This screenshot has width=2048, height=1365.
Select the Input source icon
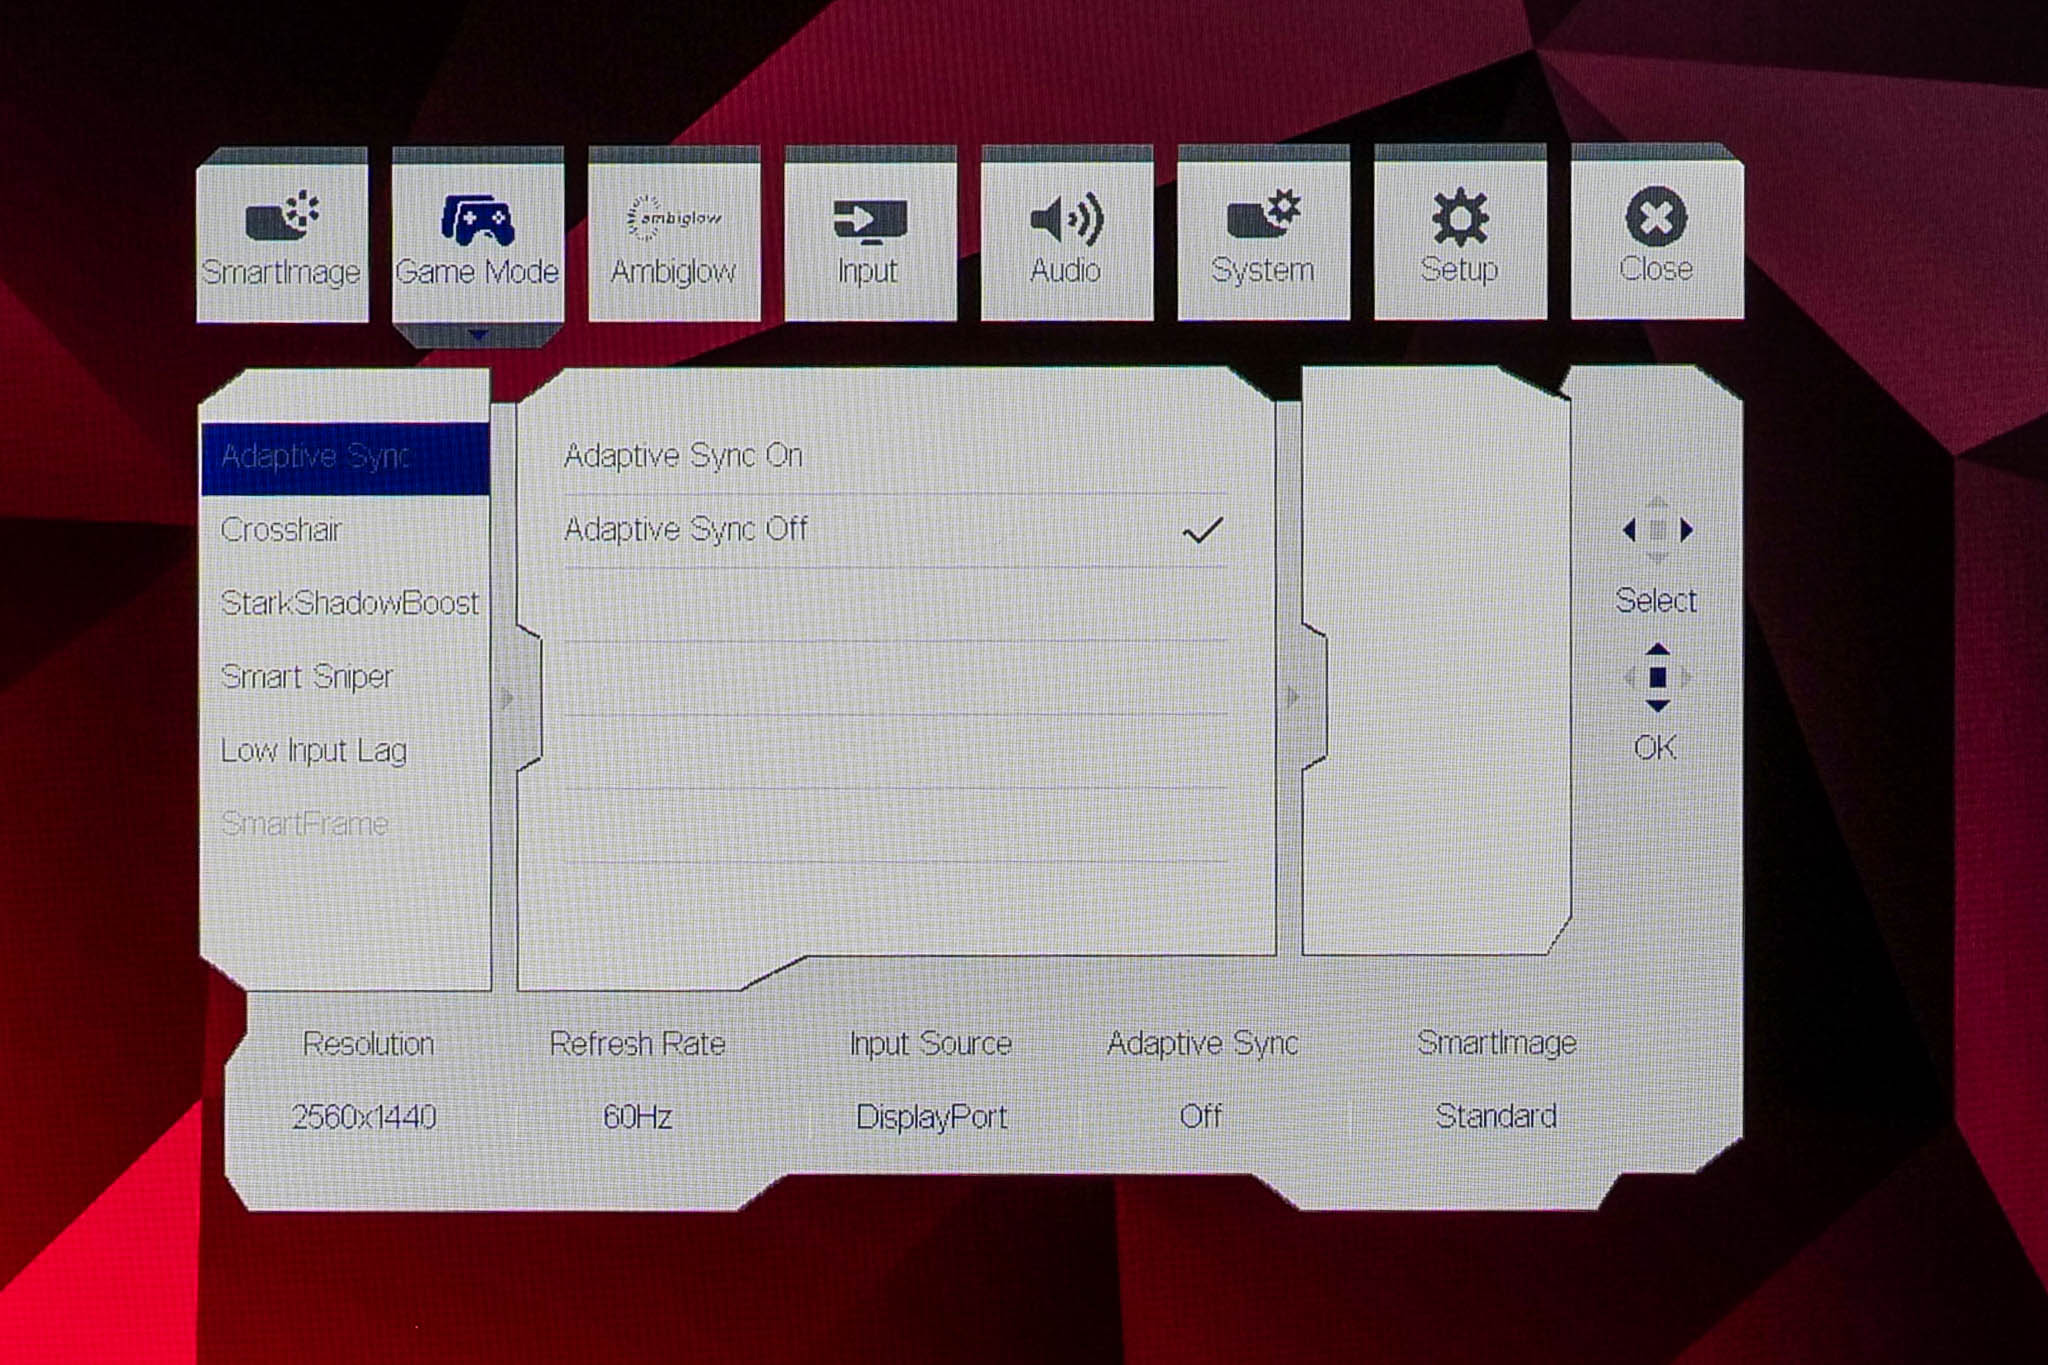point(869,221)
